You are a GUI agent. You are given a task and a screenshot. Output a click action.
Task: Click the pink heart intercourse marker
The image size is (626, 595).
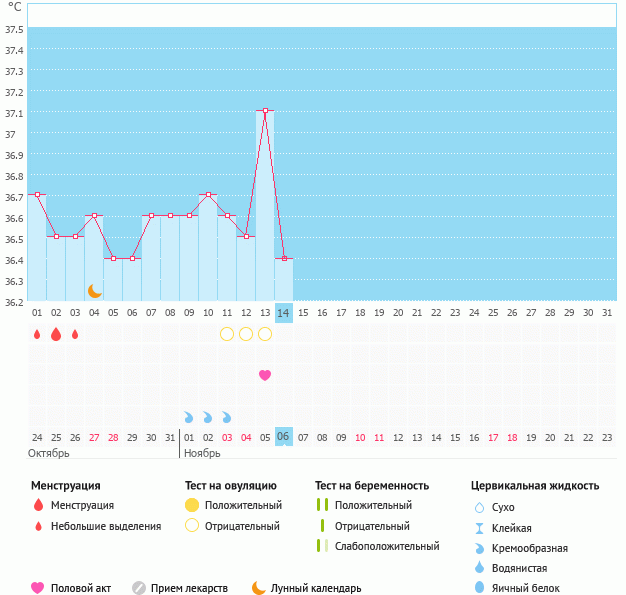pos(265,375)
